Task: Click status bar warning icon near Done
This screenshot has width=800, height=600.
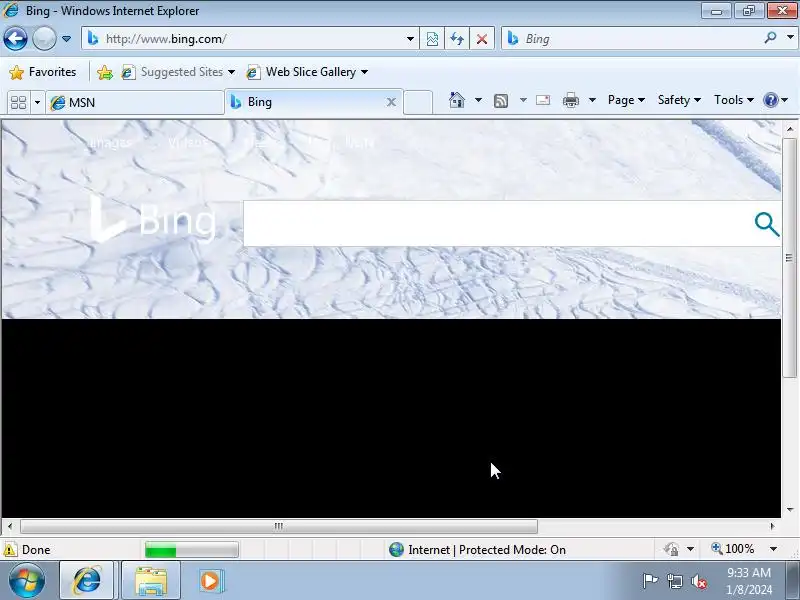Action: (x=10, y=550)
